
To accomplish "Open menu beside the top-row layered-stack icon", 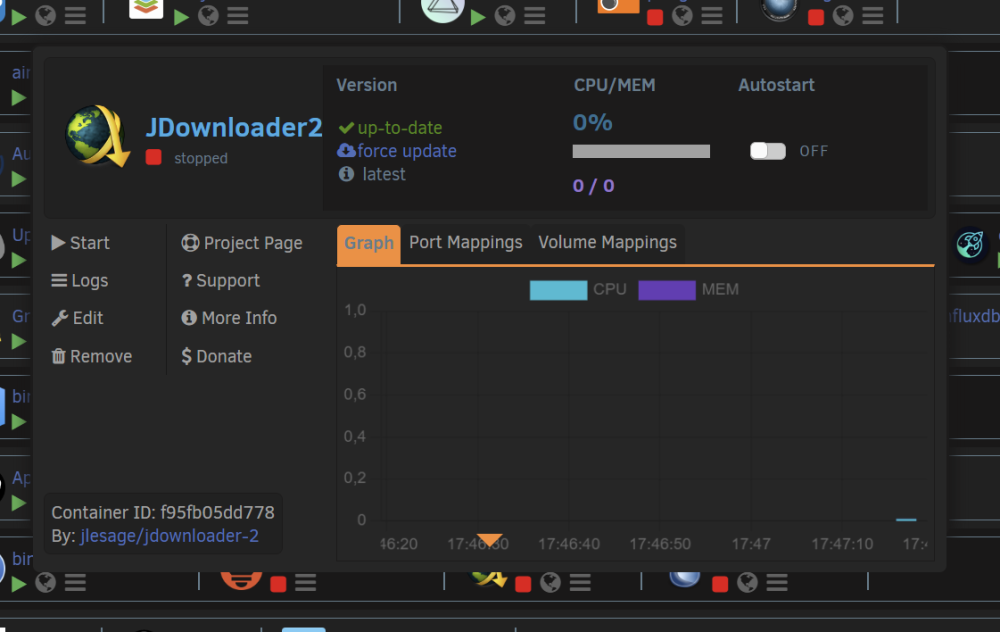I will pyautogui.click(x=238, y=15).
